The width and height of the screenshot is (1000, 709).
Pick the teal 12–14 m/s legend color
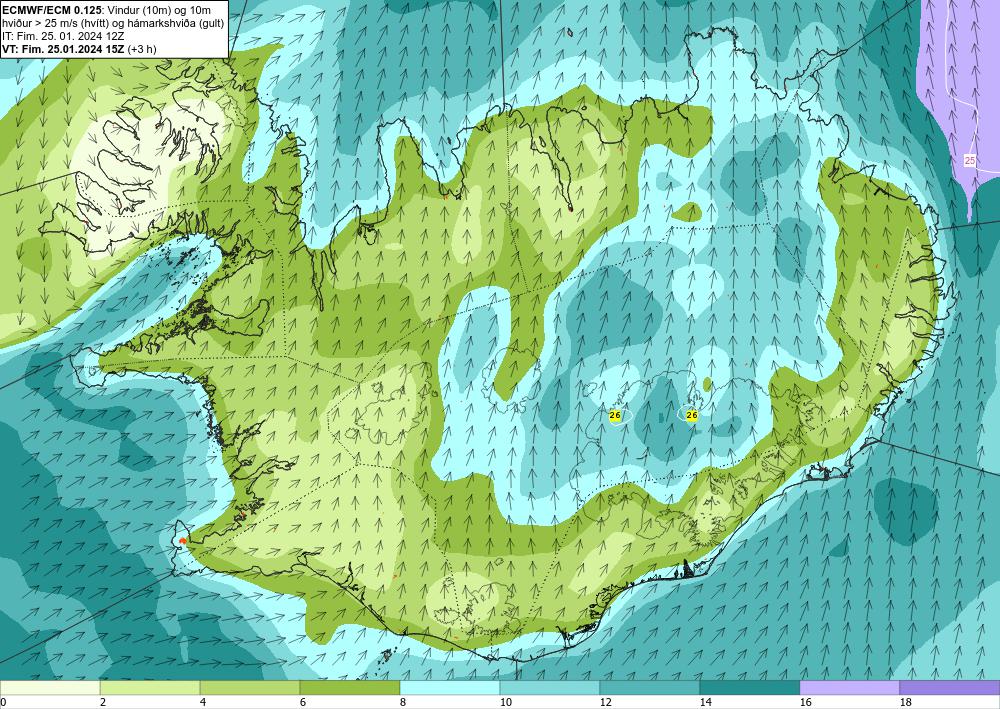[650, 687]
